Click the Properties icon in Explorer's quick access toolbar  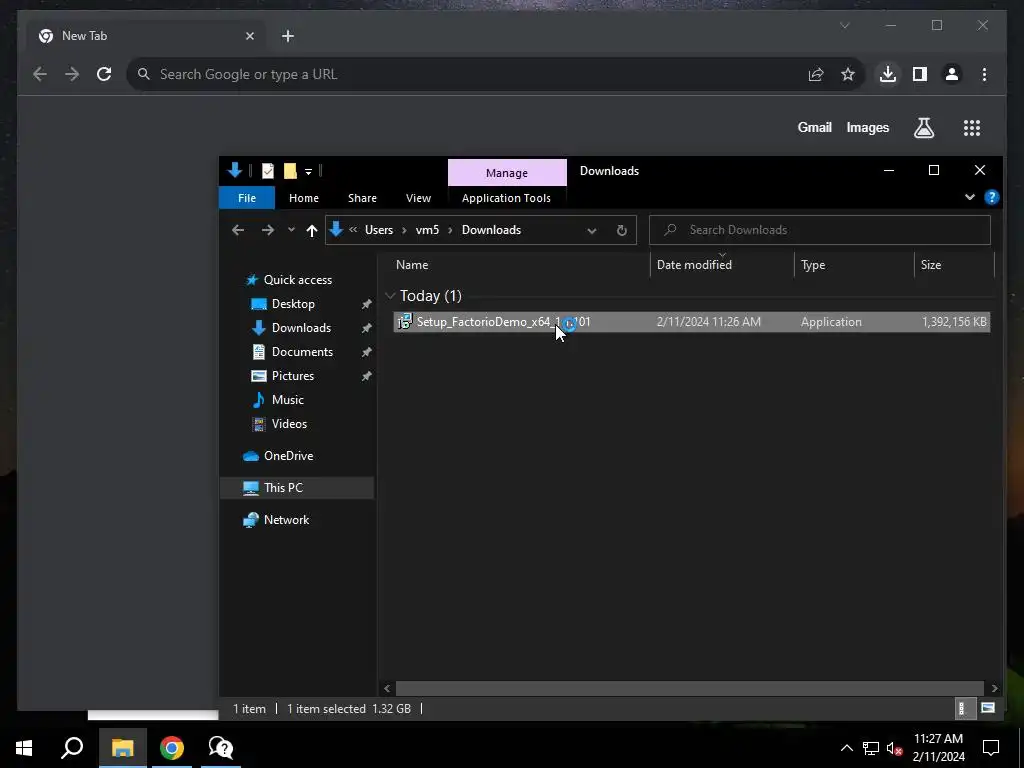tap(268, 171)
